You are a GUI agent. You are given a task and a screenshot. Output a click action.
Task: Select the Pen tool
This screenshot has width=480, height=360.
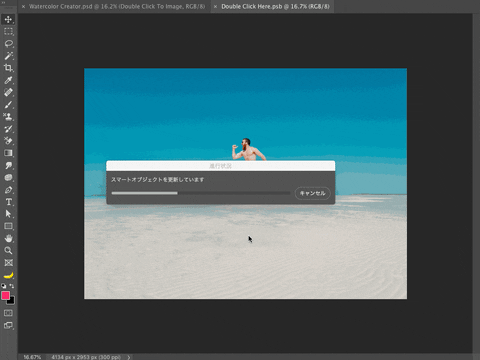point(8,190)
